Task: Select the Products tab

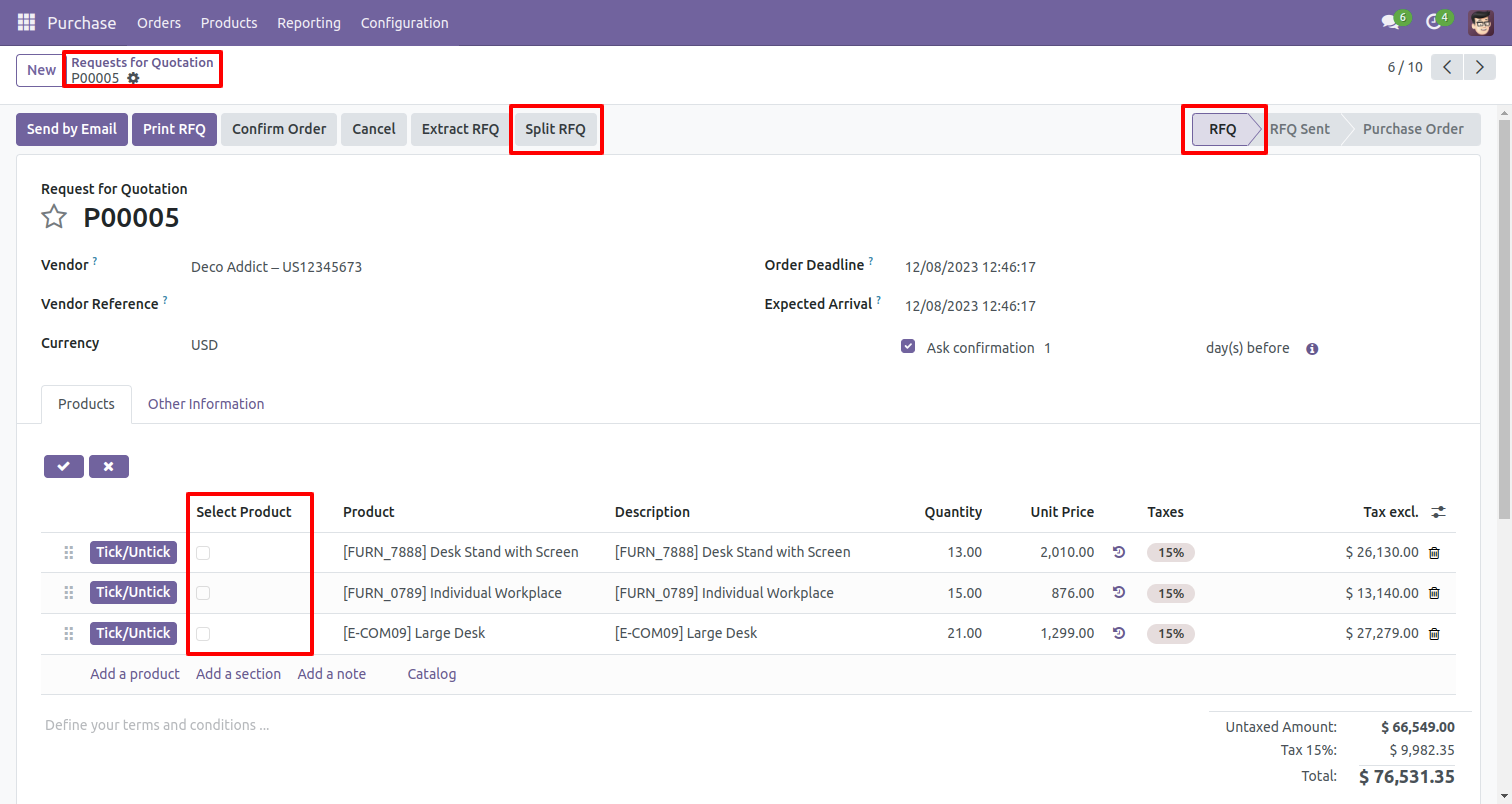Action: tap(86, 404)
